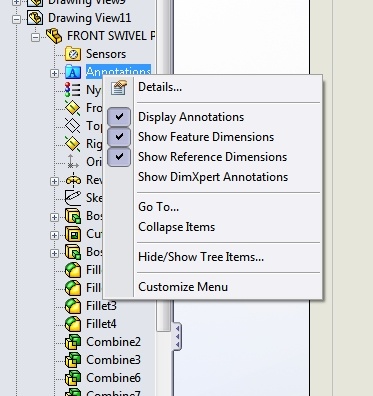Select Fillet3 in the feature tree
This screenshot has height=396, width=373.
101,306
